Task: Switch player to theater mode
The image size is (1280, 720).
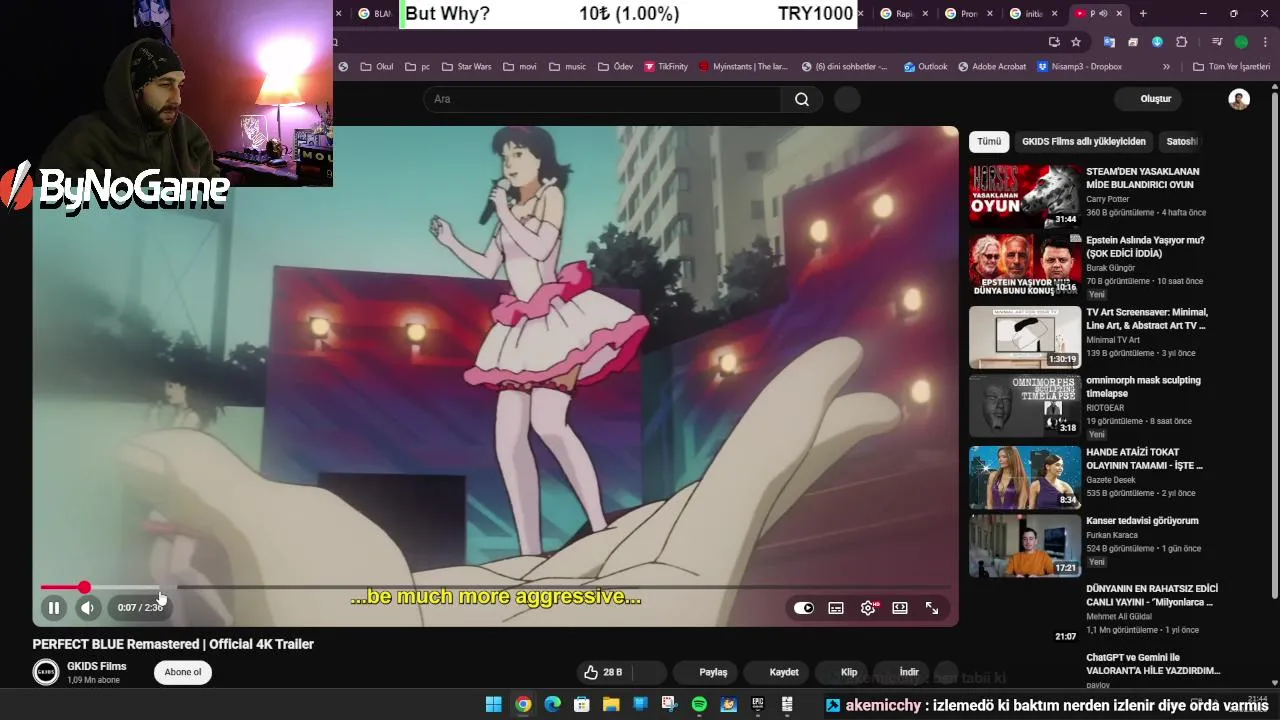Action: pos(900,608)
